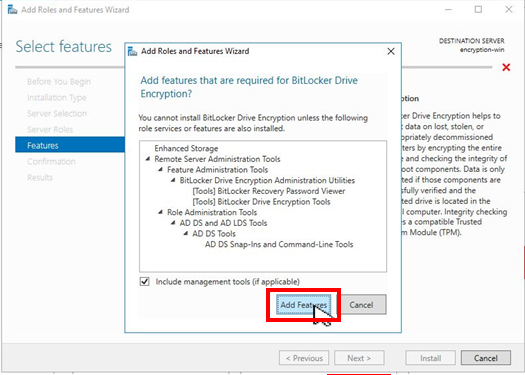This screenshot has width=525, height=375.
Task: Close the inner wizard dialog with X
Action: click(391, 51)
